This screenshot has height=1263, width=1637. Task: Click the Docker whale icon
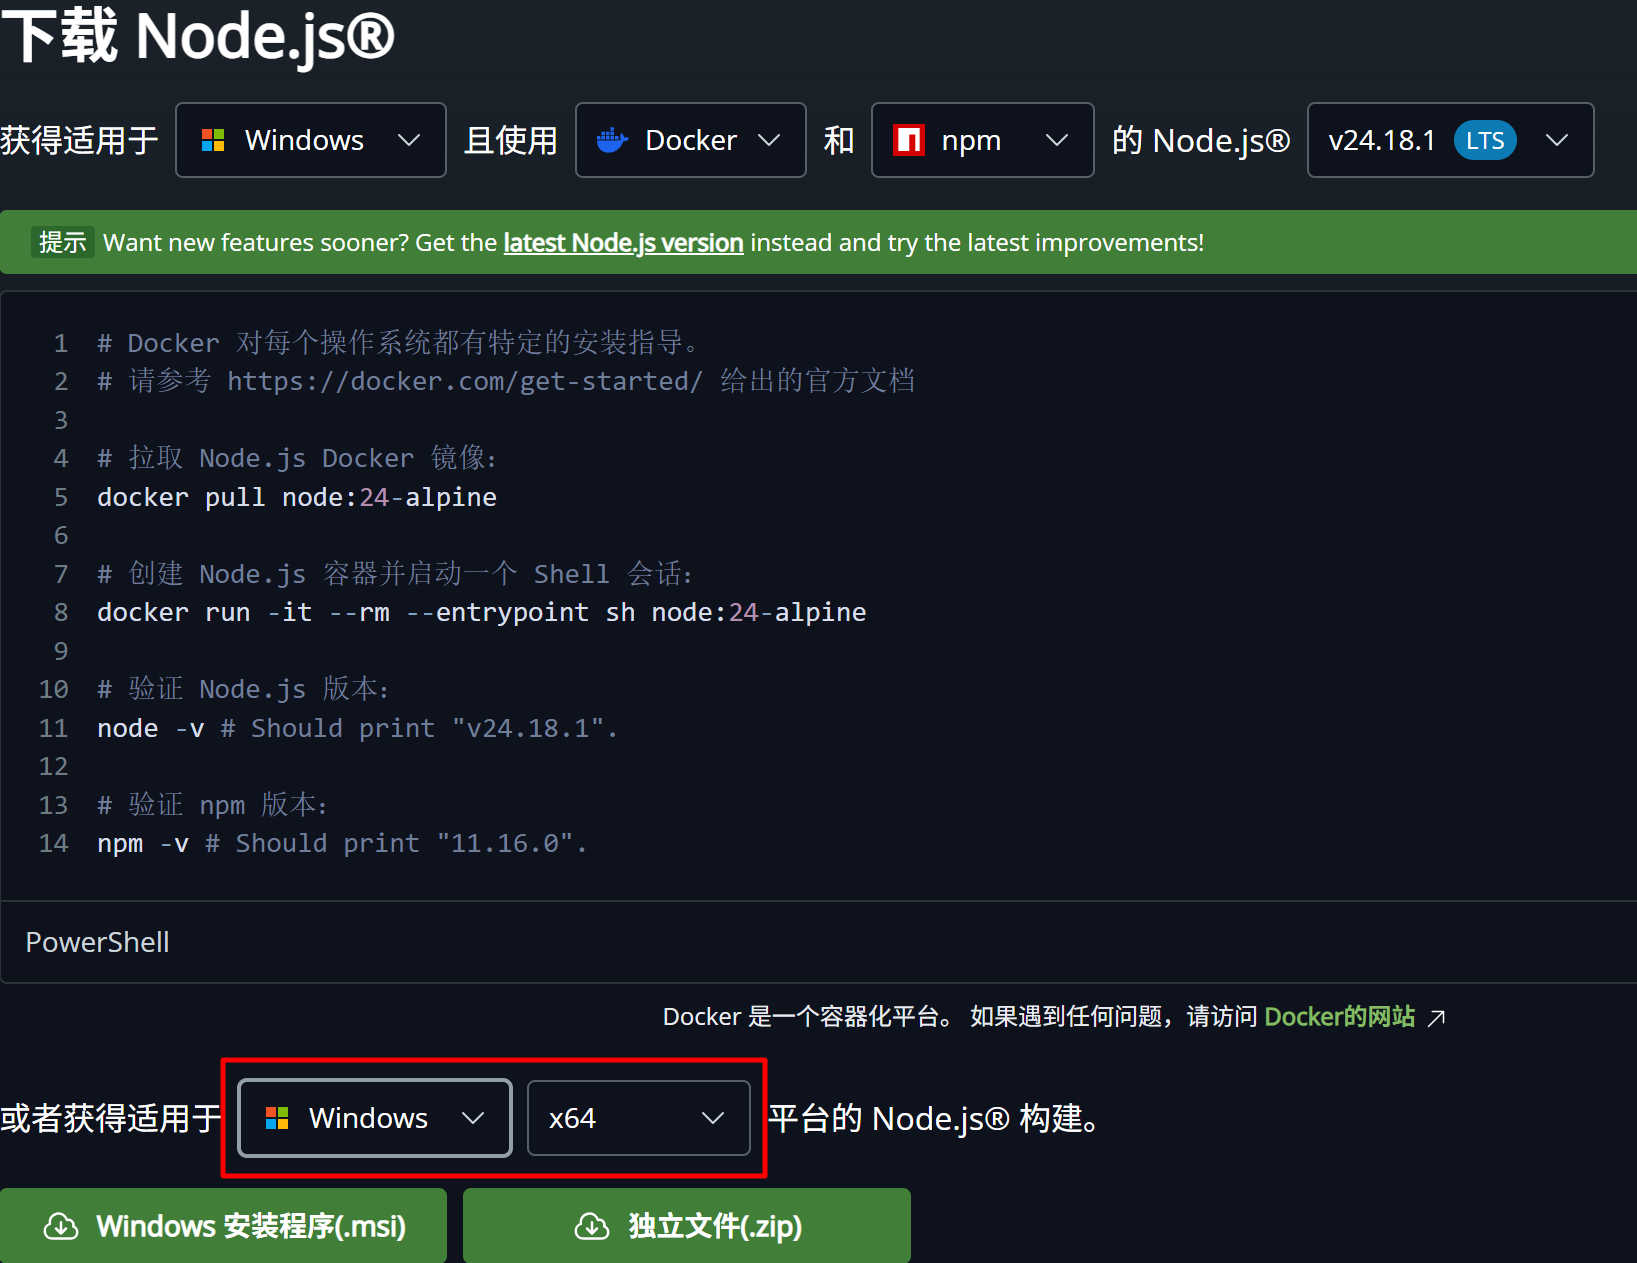pyautogui.click(x=612, y=140)
